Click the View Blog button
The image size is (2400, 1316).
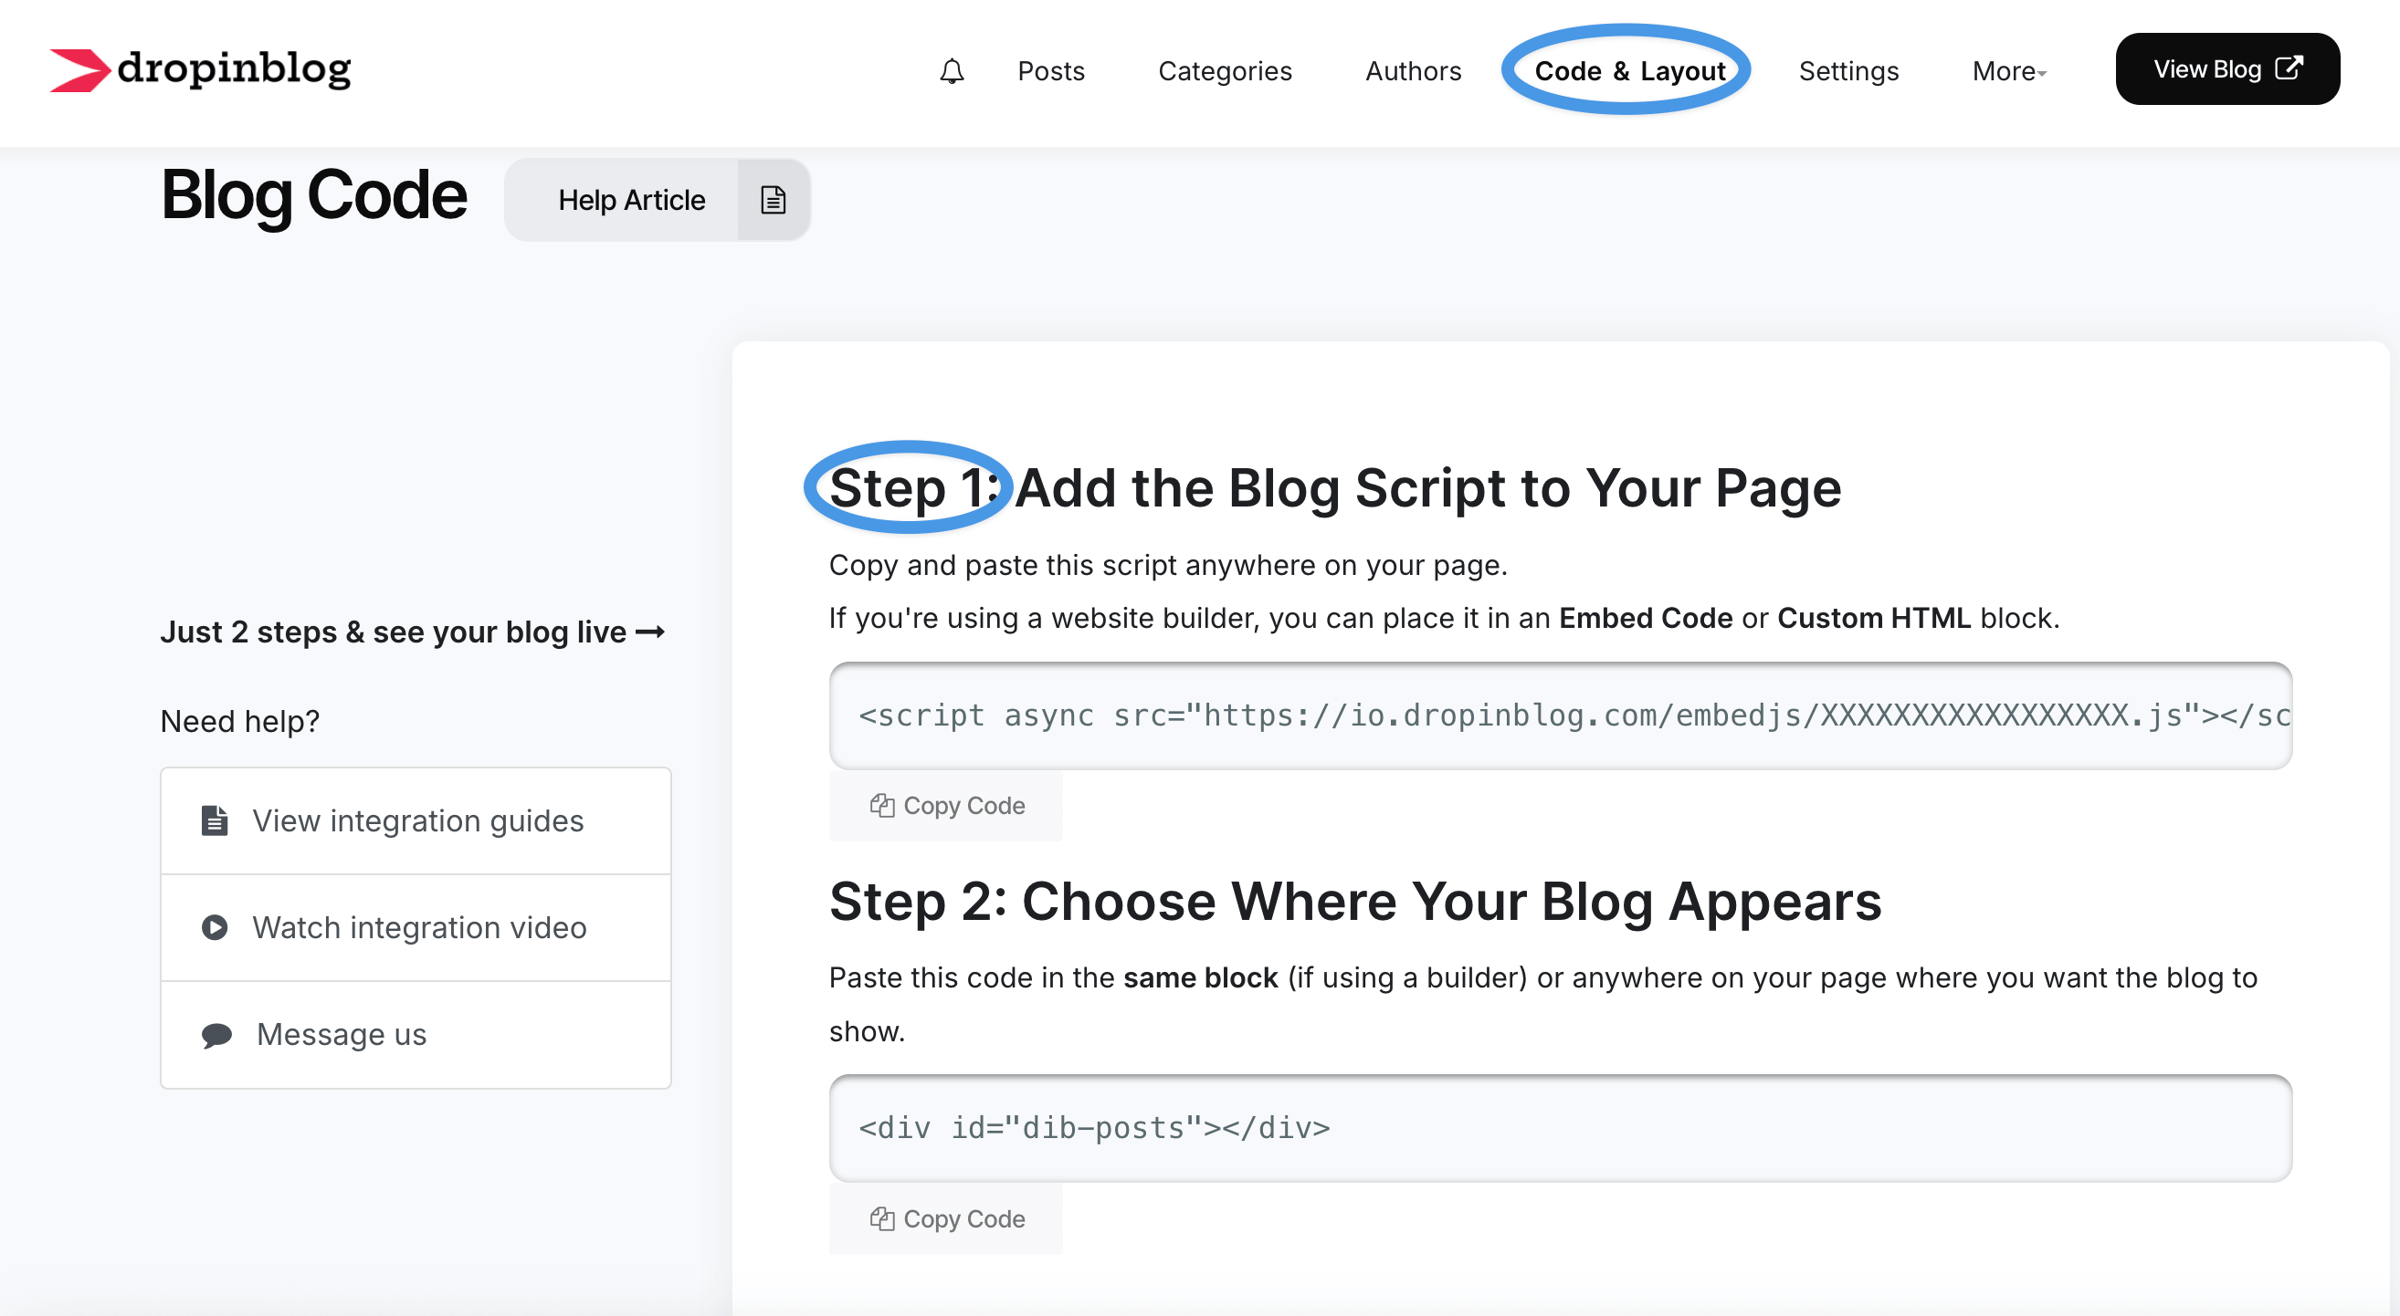[x=2226, y=68]
